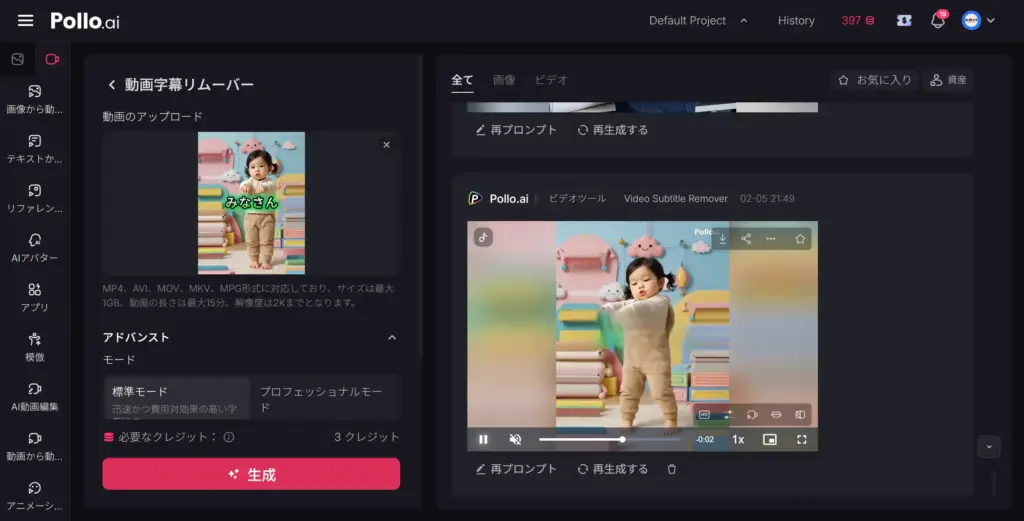Click 再生成する under the subtitle remover video
The image size is (1024, 521).
(613, 469)
